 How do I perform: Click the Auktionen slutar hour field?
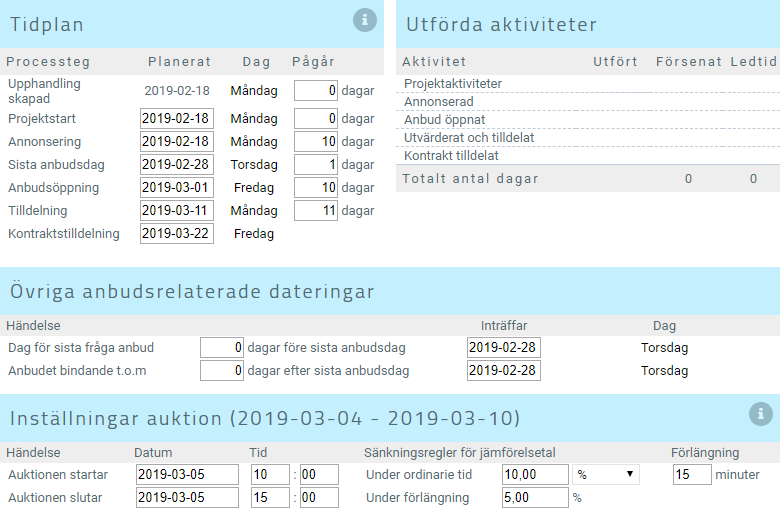pyautogui.click(x=270, y=498)
